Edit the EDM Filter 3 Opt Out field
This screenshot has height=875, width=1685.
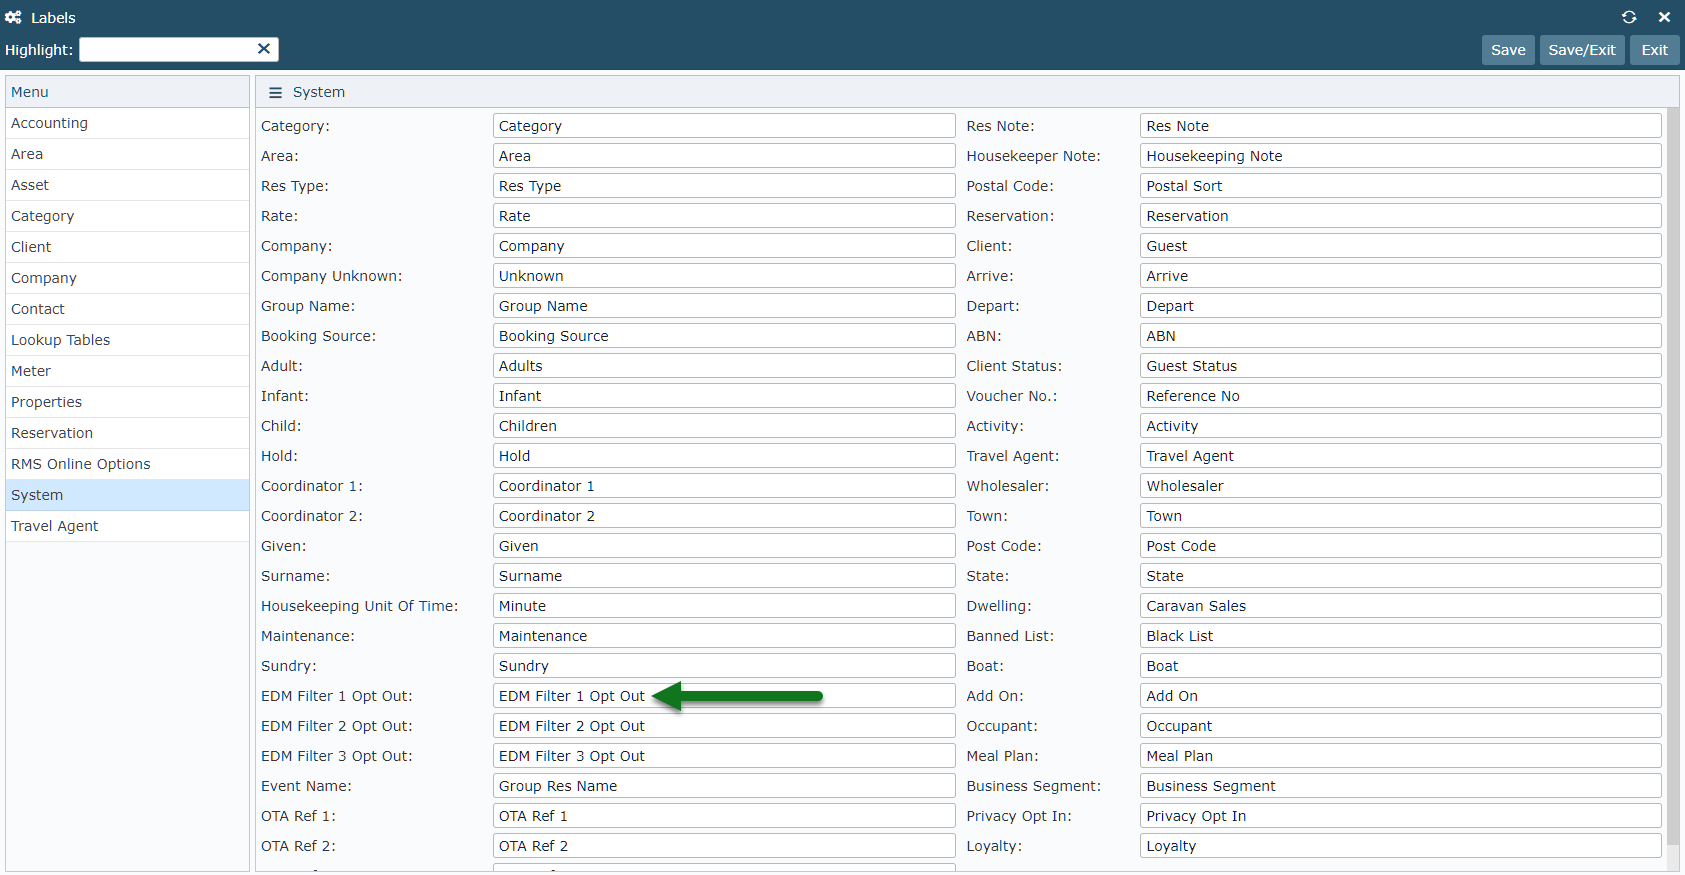(x=724, y=756)
